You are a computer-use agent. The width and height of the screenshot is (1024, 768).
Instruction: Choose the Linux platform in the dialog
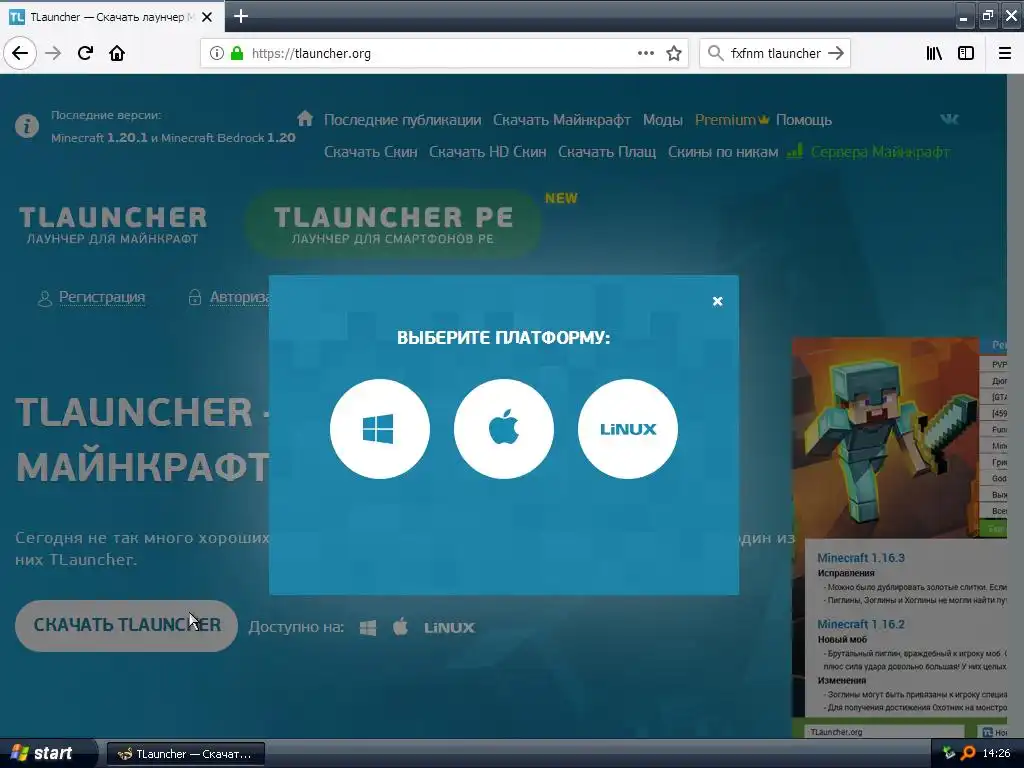click(x=628, y=429)
